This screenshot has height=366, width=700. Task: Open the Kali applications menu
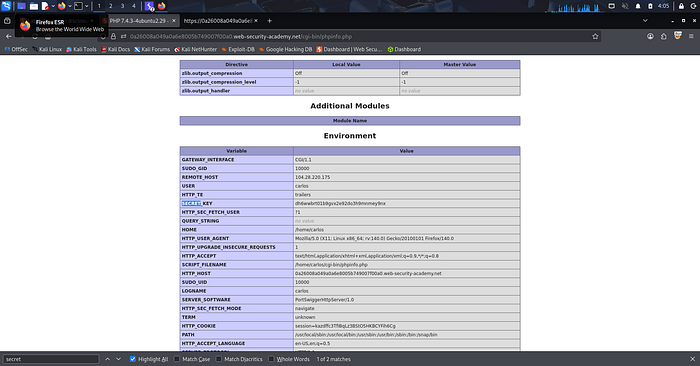6,6
